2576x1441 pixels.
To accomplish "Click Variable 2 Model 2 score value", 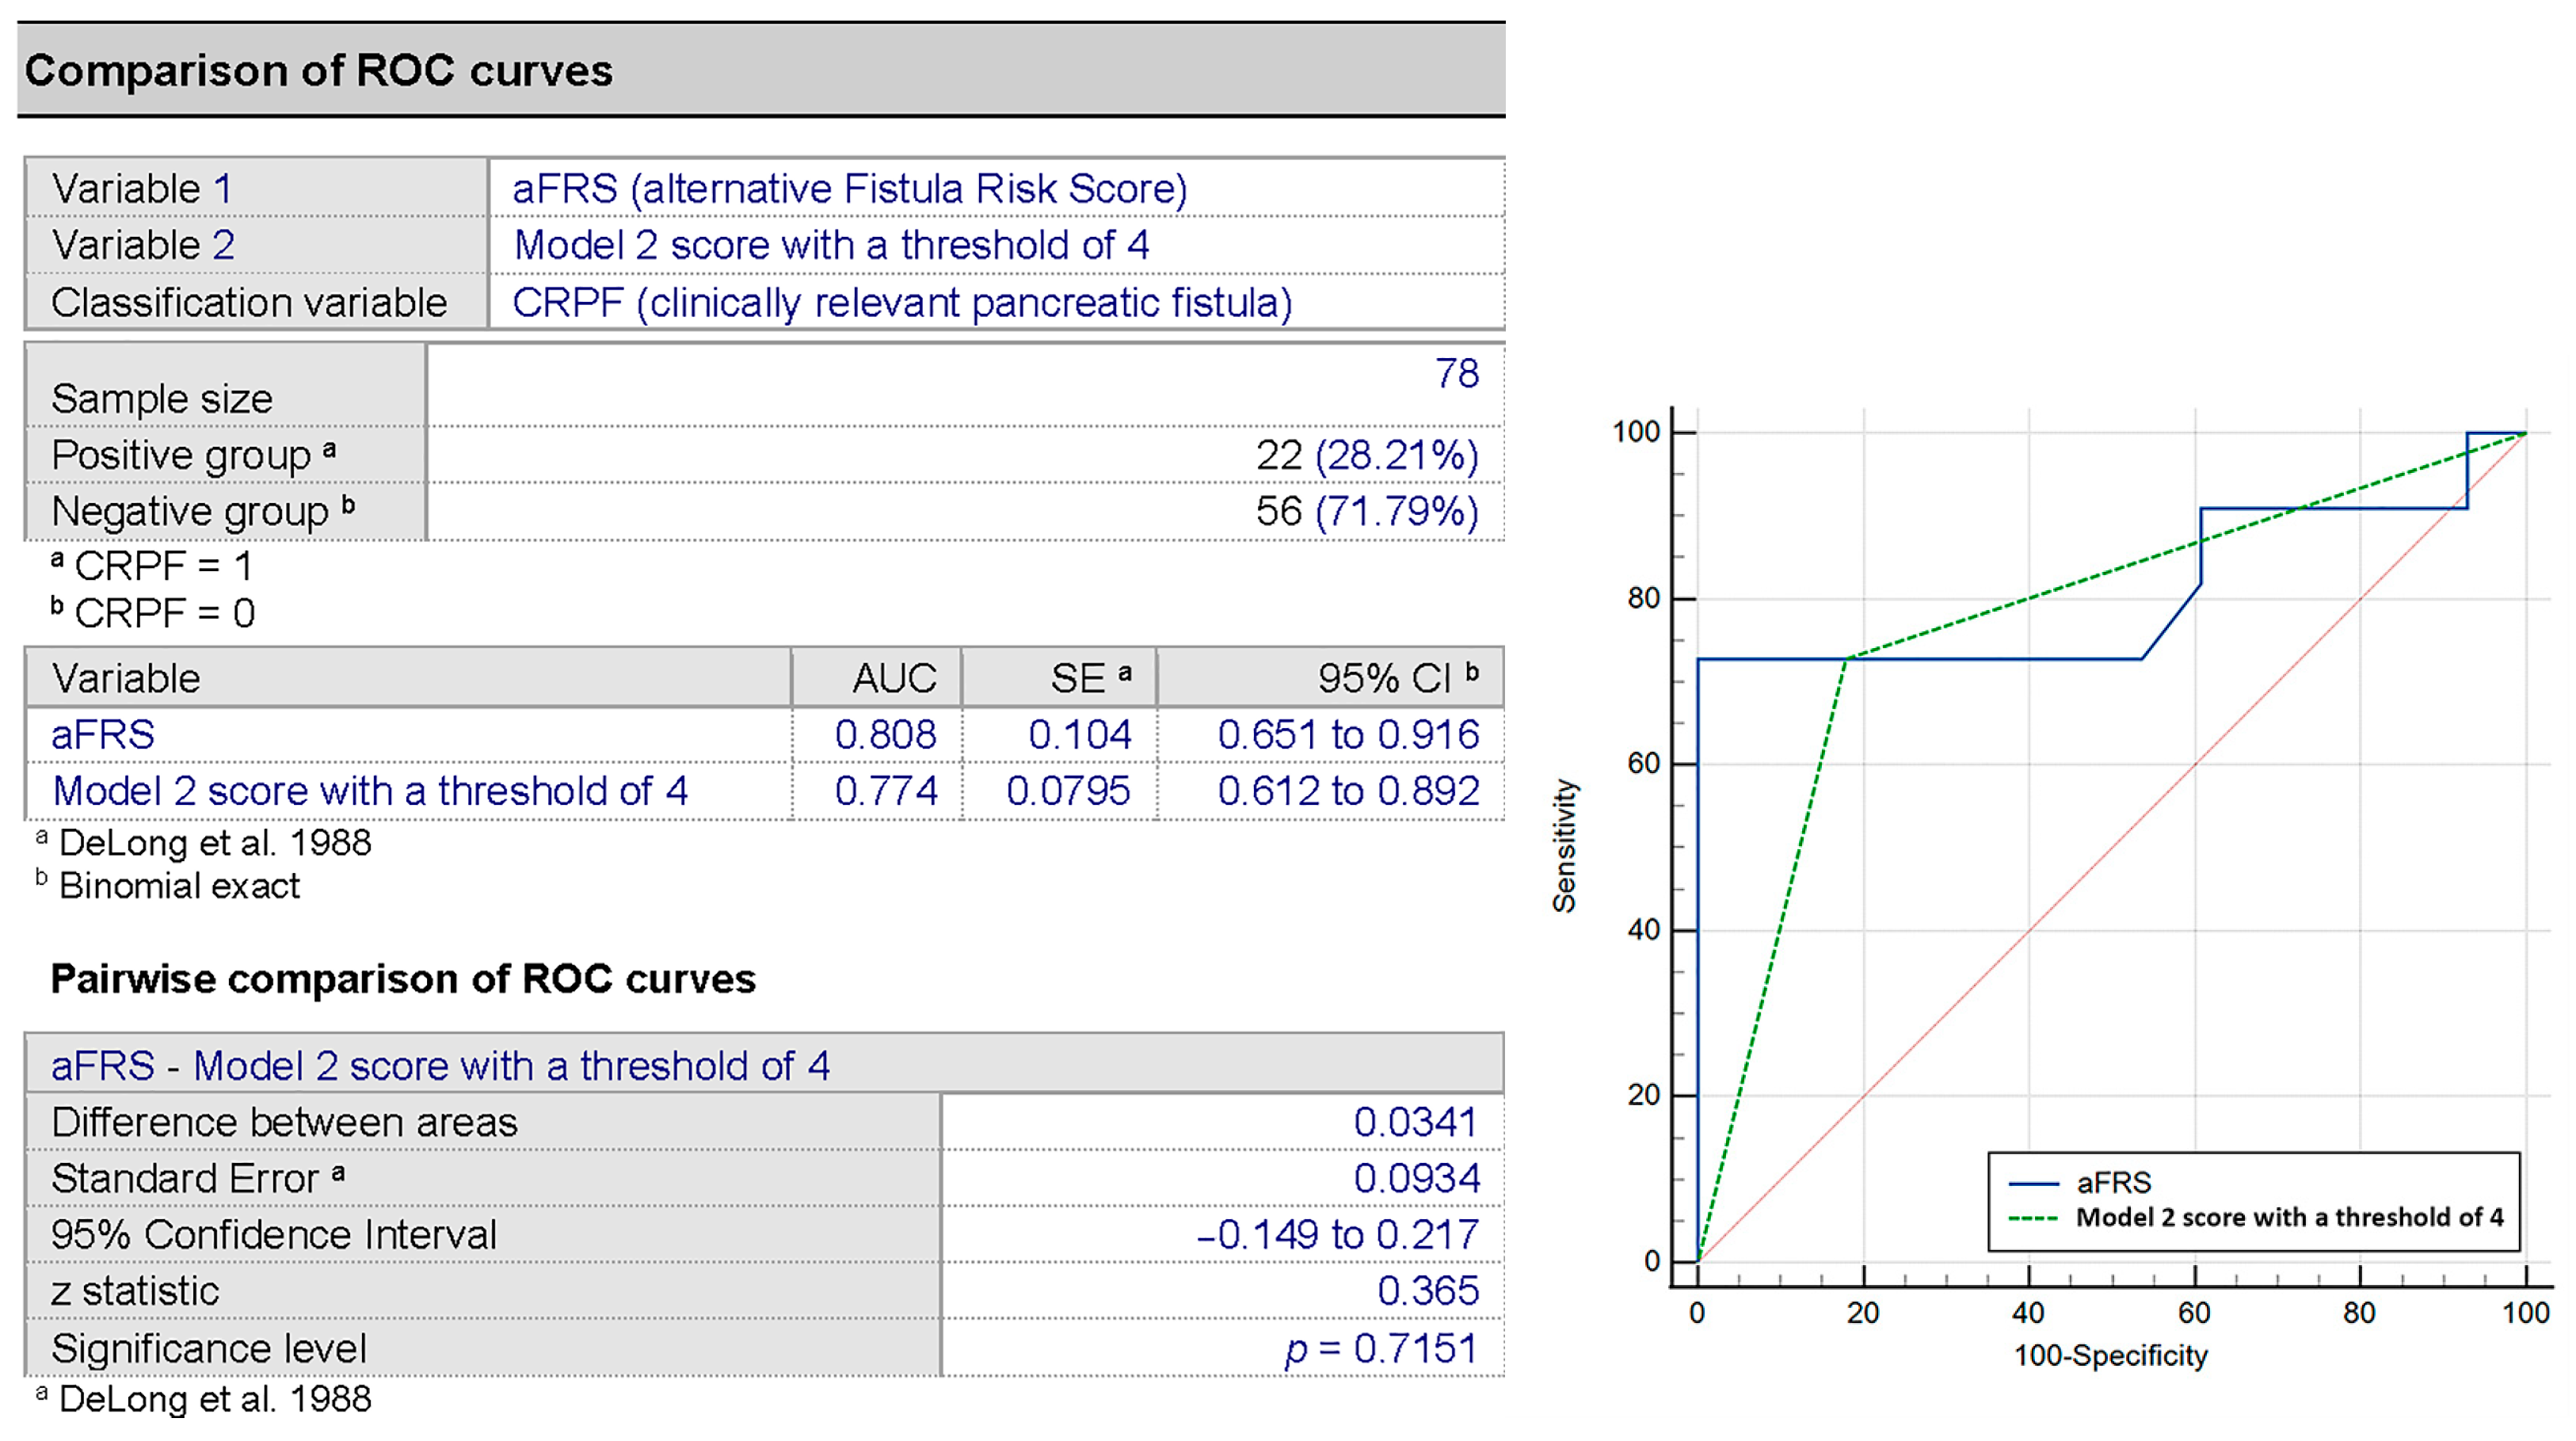I will [831, 245].
